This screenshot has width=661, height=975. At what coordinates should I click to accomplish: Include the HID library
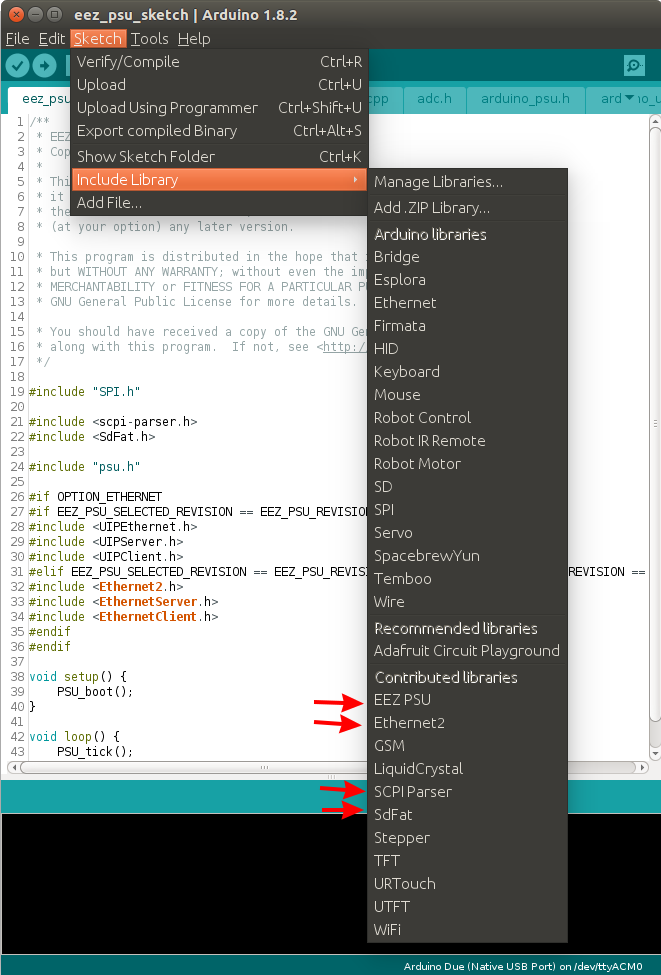pos(468,349)
